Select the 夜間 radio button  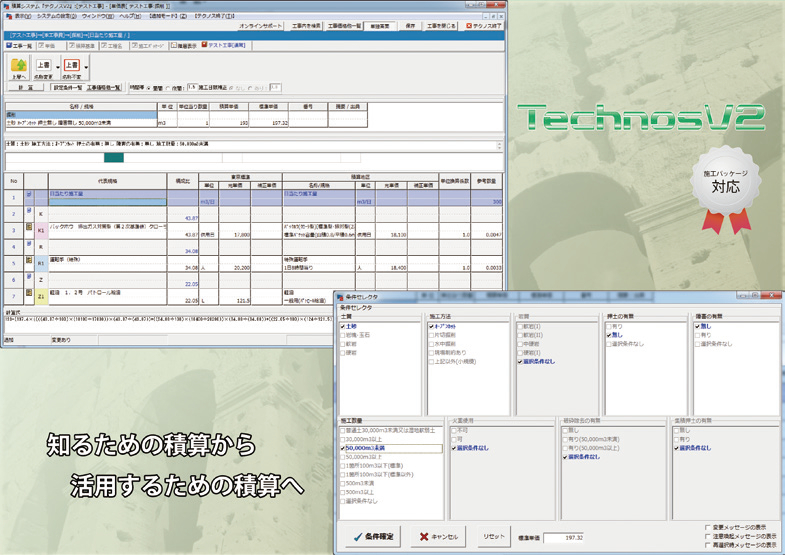(168, 88)
